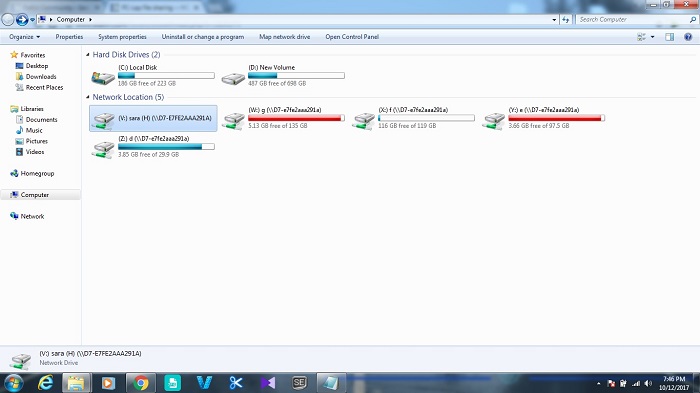Click the taskbar clock 7:46 PM
Image resolution: width=700 pixels, height=393 pixels.
[x=674, y=379]
